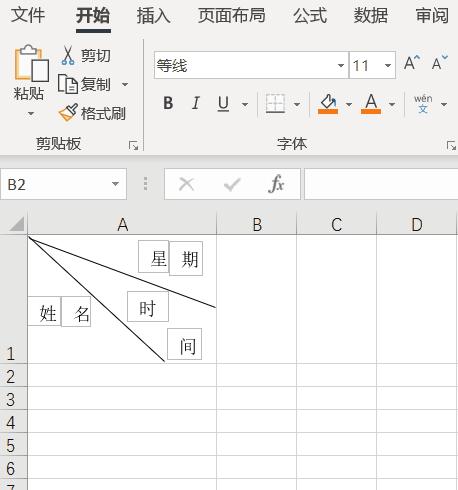Toggle Underline formatting
The height and width of the screenshot is (490, 458).
coord(223,104)
